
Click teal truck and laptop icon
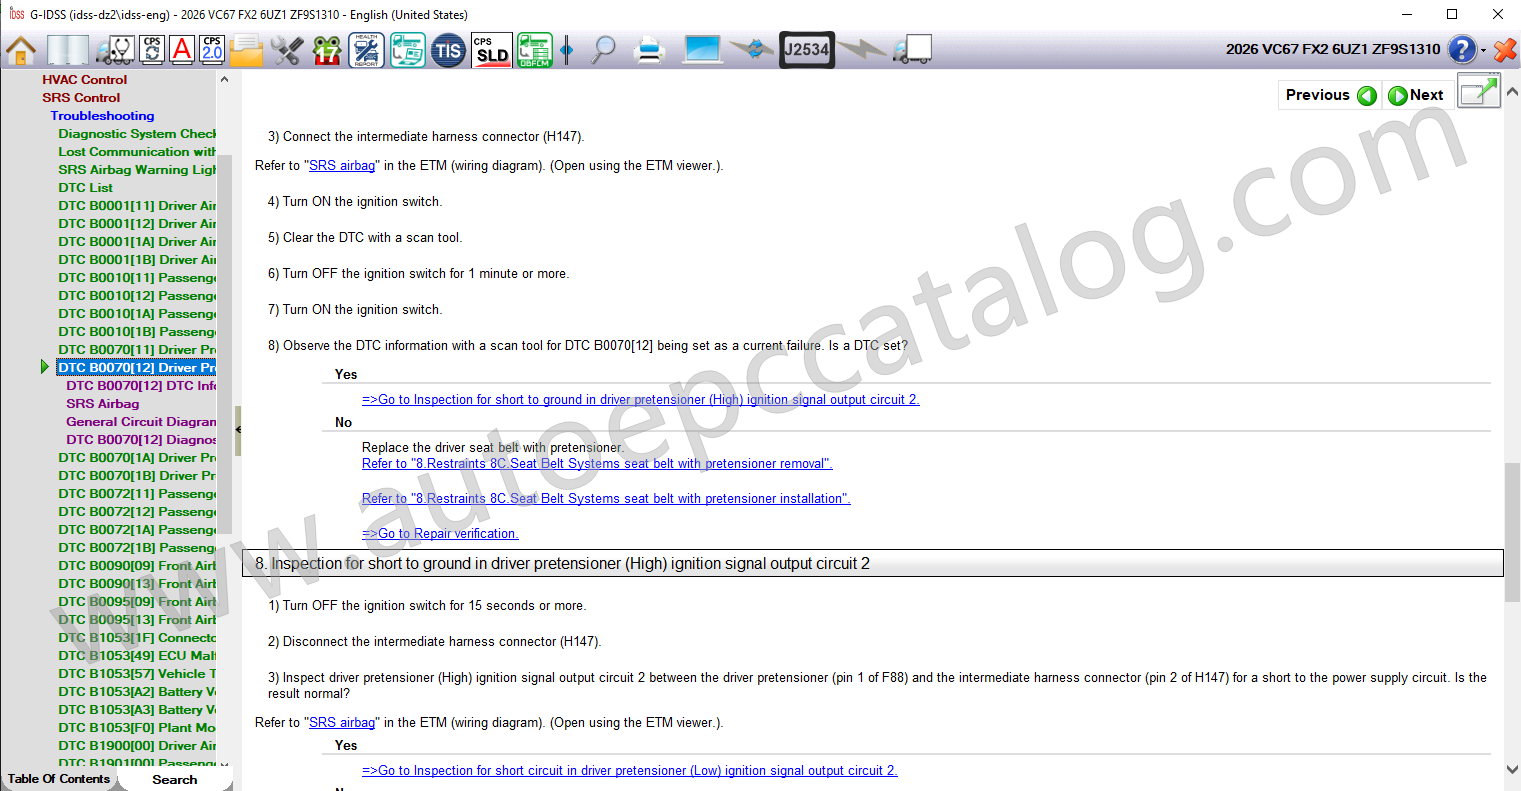click(x=408, y=49)
